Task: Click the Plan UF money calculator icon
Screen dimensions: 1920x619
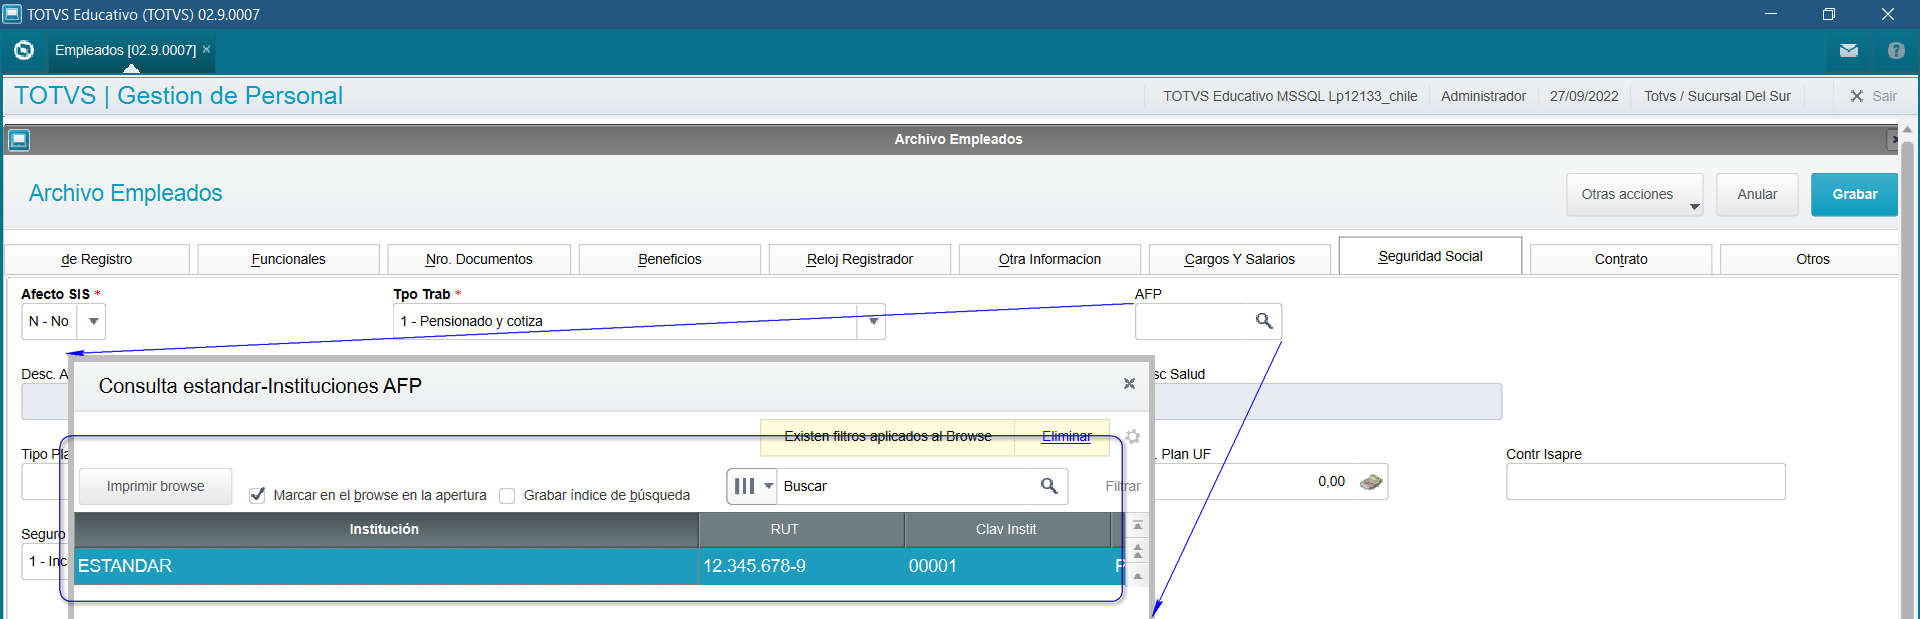Action: click(1371, 482)
